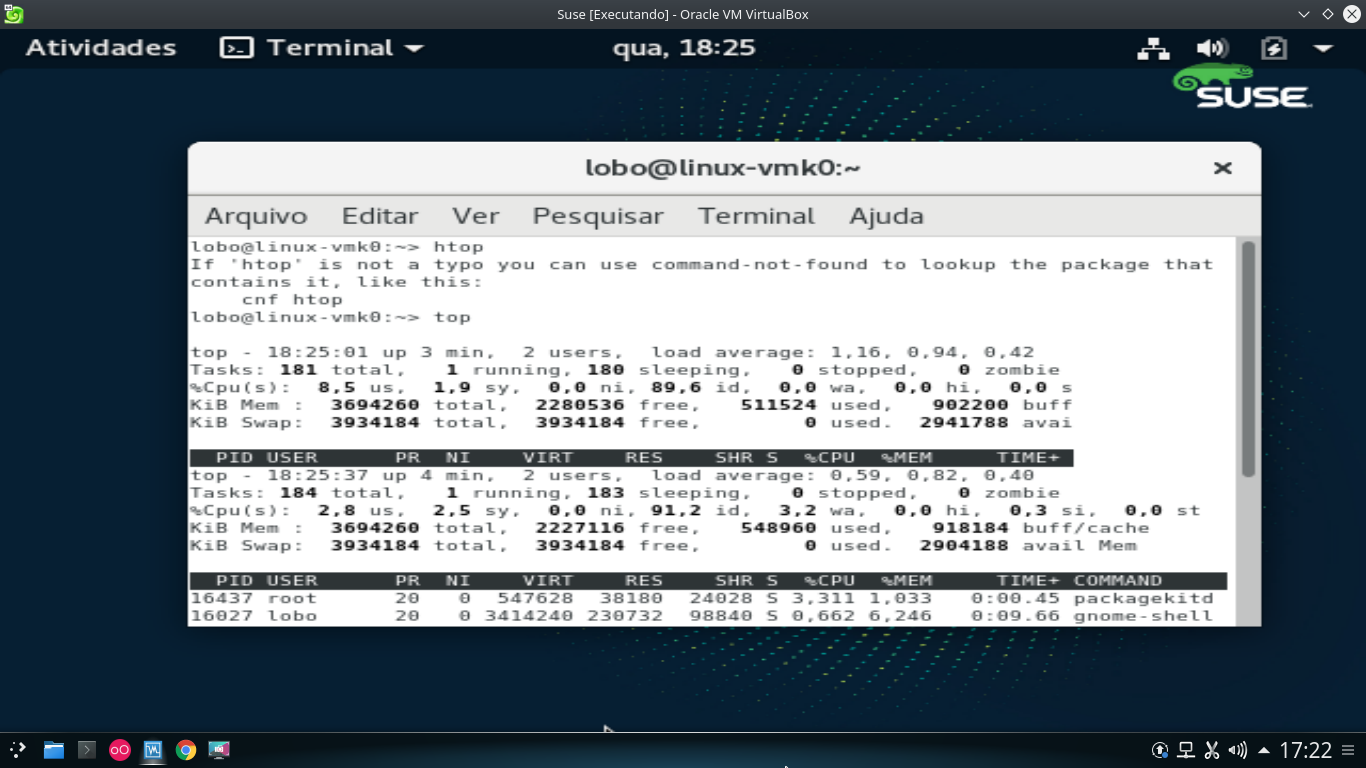This screenshot has width=1366, height=768.
Task: Click the volume icon in the guest top bar
Action: pyautogui.click(x=1211, y=47)
